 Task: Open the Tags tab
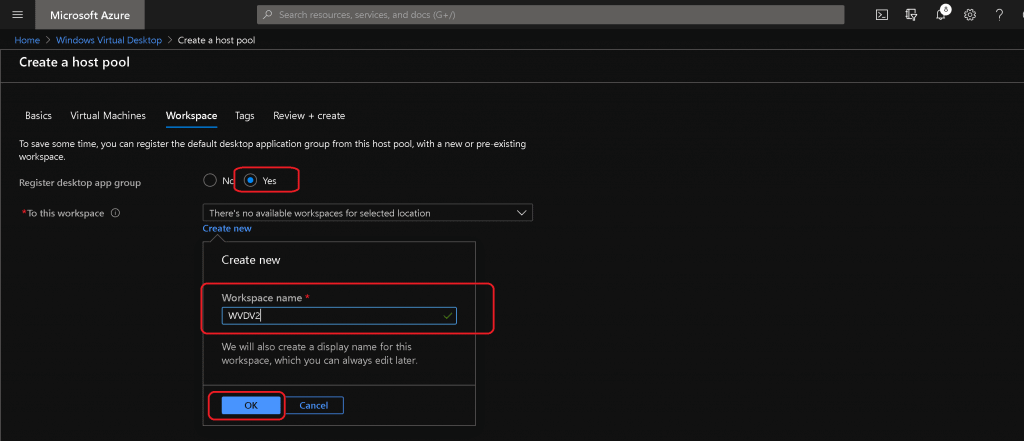[x=245, y=116]
